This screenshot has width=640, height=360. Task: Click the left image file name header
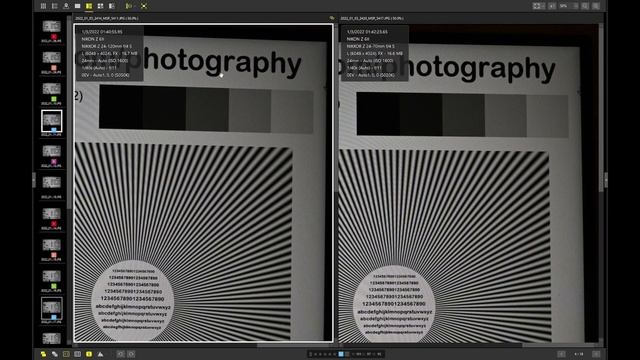(107, 18)
